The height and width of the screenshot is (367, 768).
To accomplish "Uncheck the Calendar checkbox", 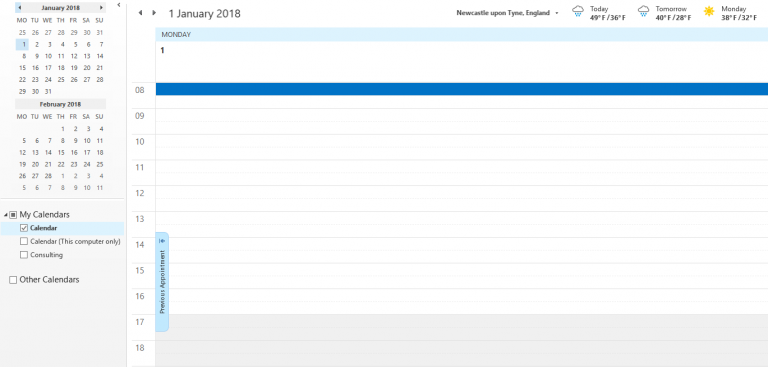I will [x=24, y=228].
